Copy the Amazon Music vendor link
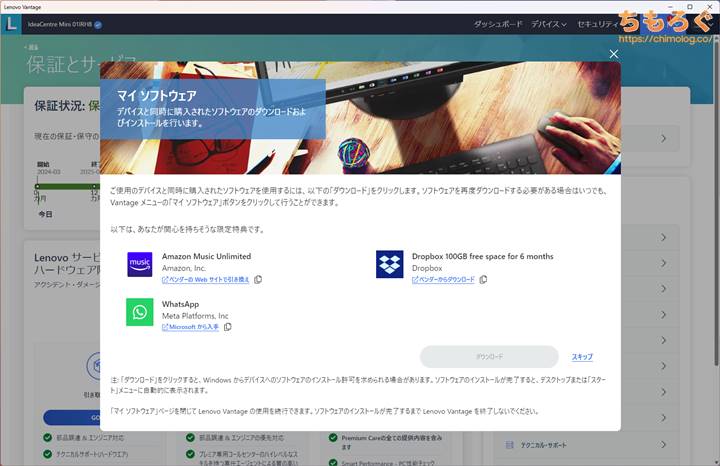The image size is (720, 466). (258, 279)
